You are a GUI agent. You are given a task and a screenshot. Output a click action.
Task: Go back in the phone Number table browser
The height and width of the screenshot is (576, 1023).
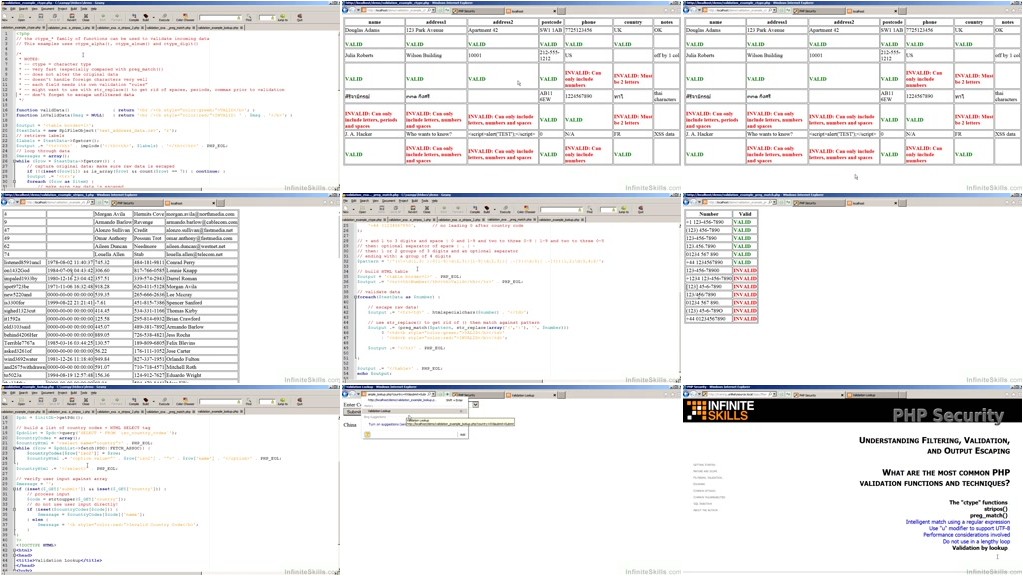click(686, 202)
